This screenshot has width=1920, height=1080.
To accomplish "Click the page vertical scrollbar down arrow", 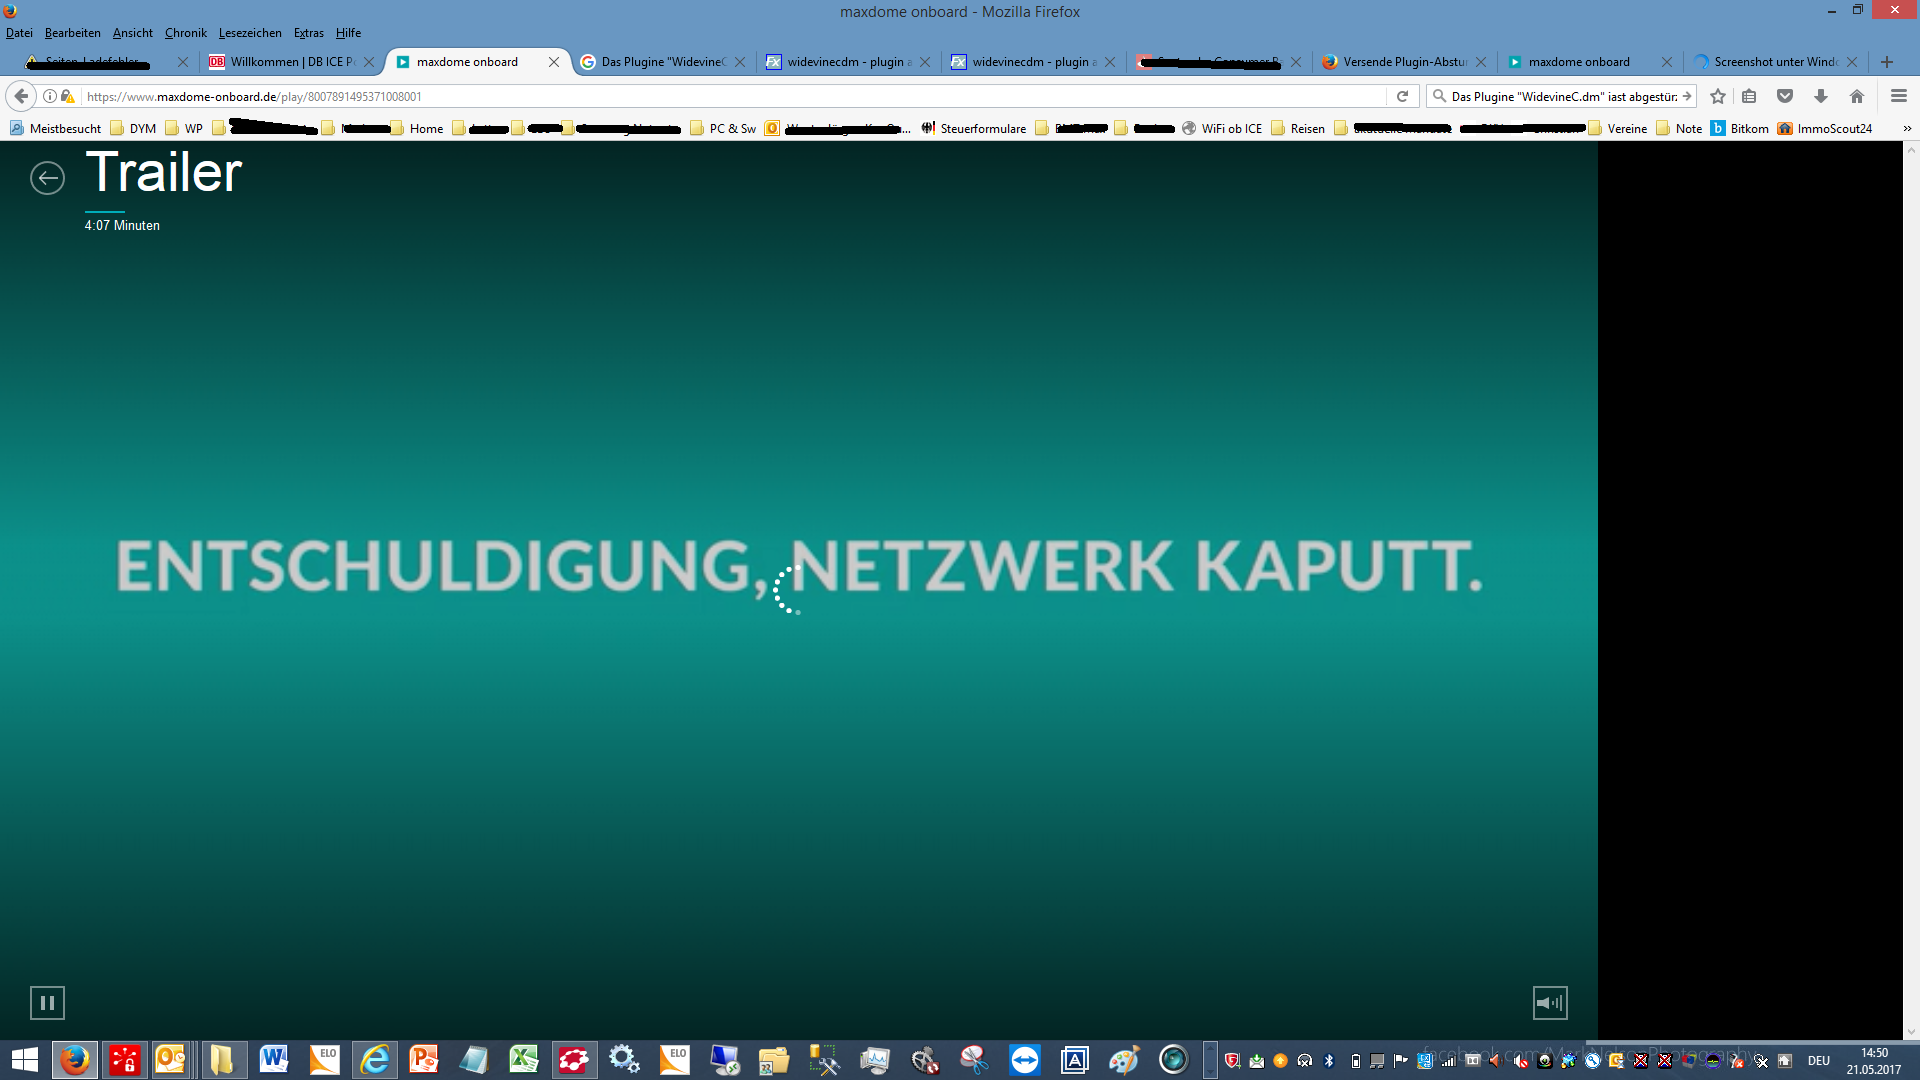I will pyautogui.click(x=1911, y=1032).
